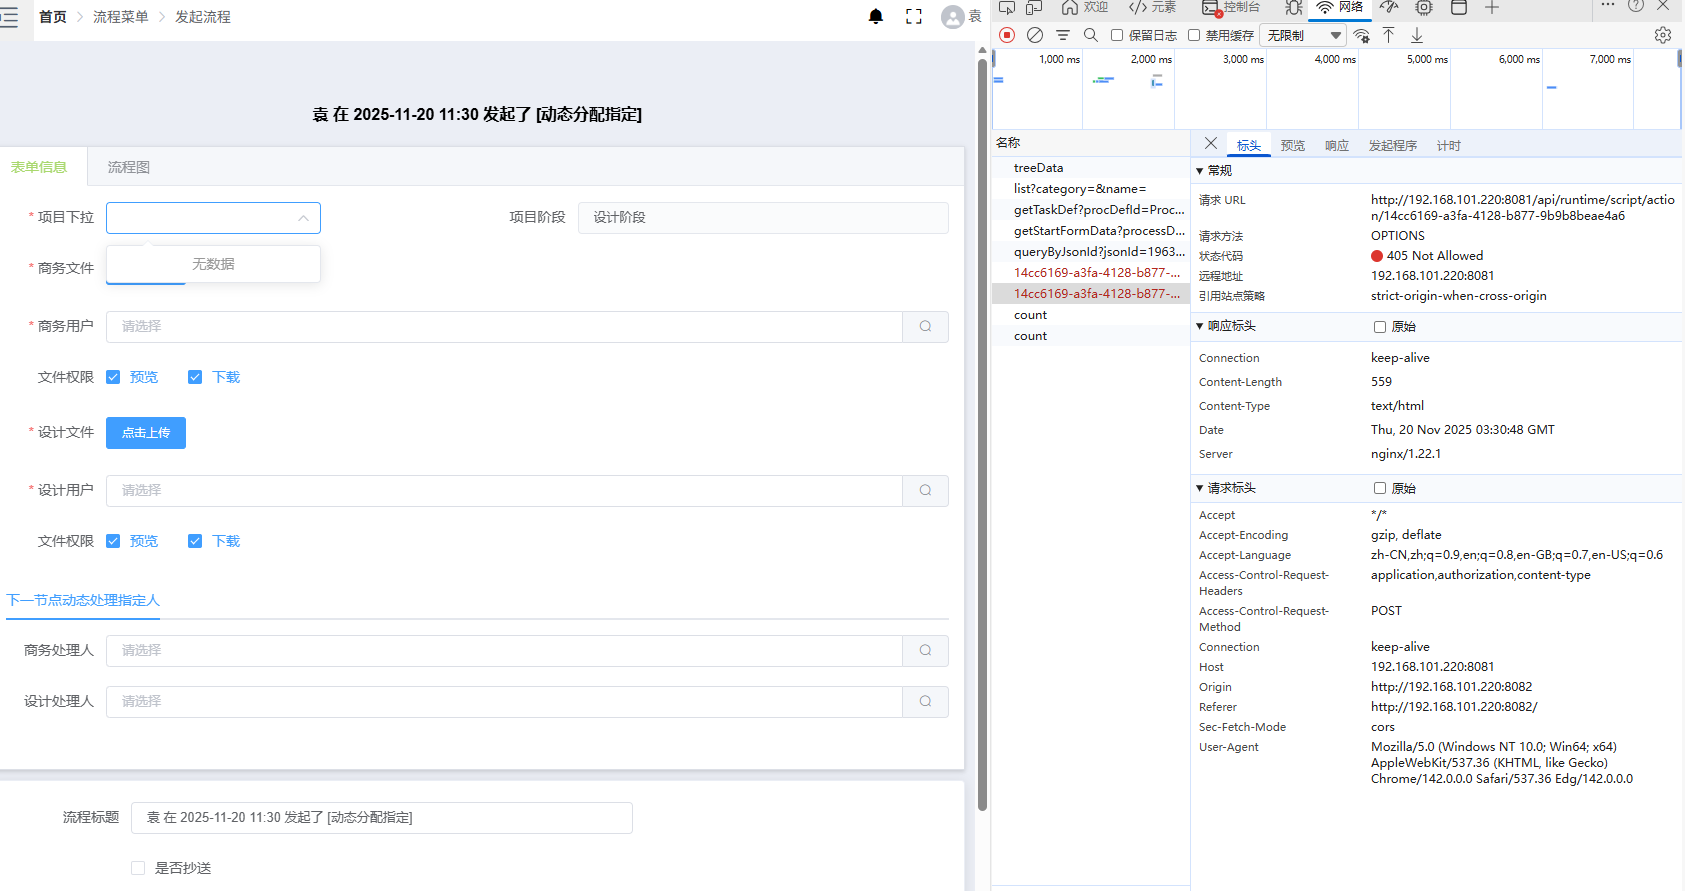Open the DevTools help icon

point(1636,5)
